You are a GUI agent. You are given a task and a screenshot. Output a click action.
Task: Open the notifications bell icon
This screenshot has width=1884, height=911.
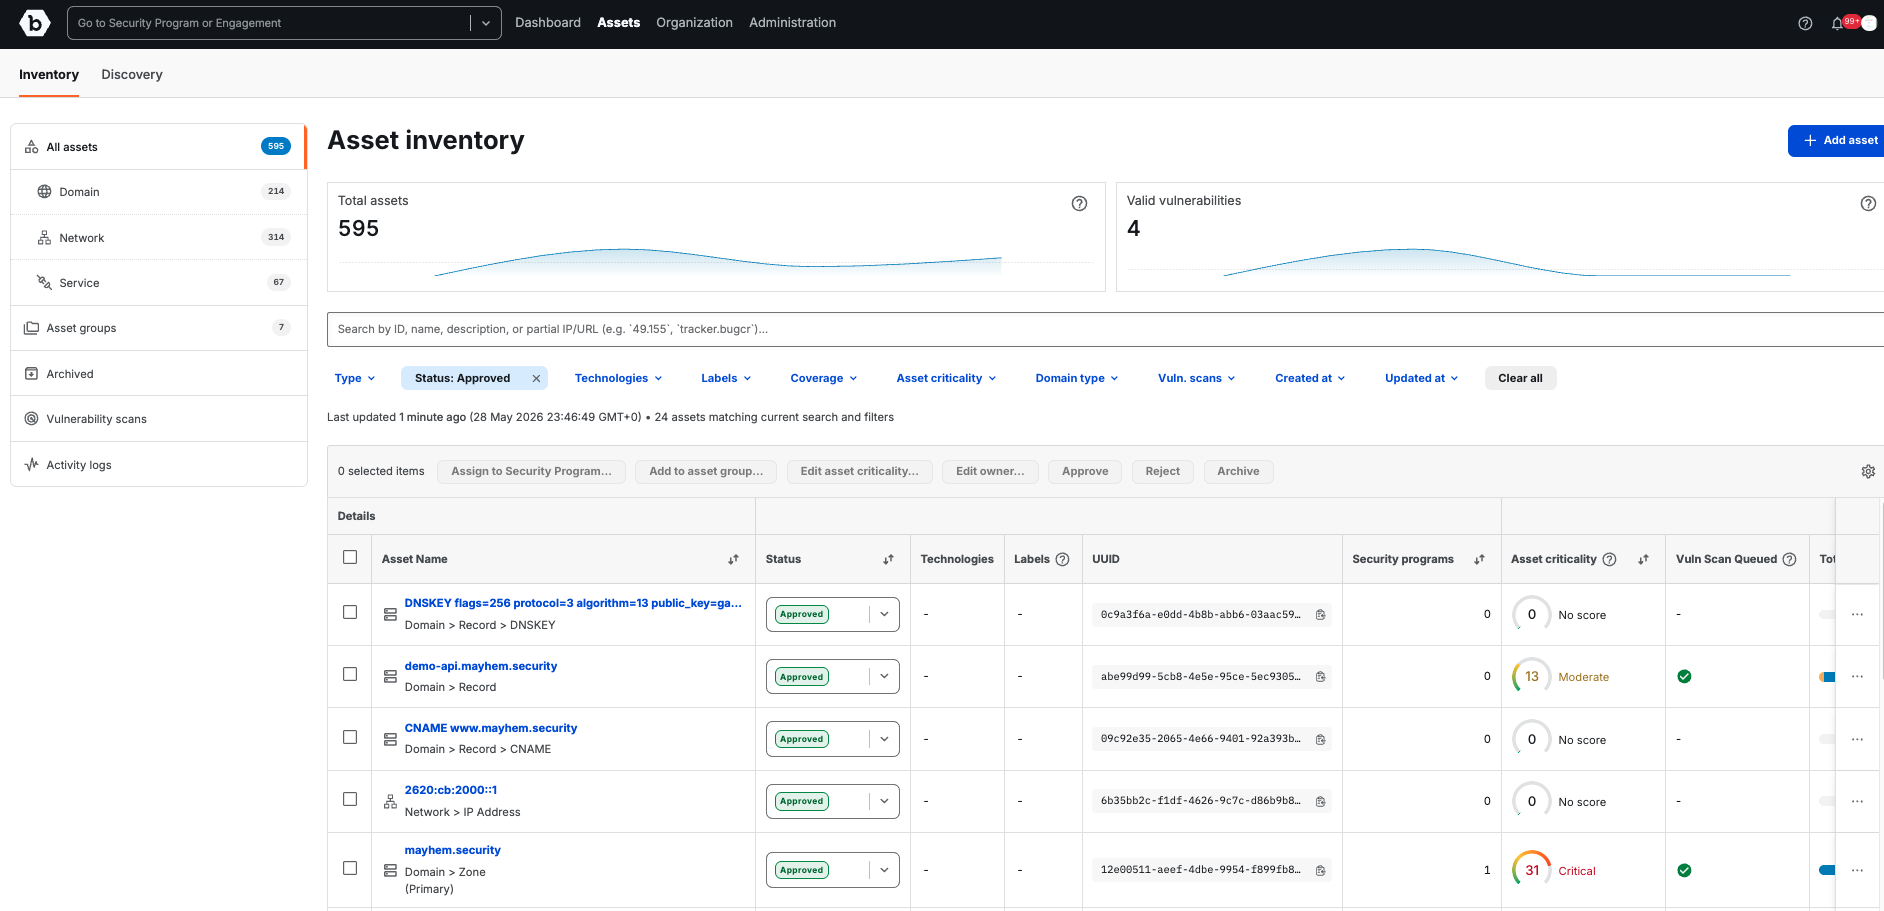coord(1837,23)
